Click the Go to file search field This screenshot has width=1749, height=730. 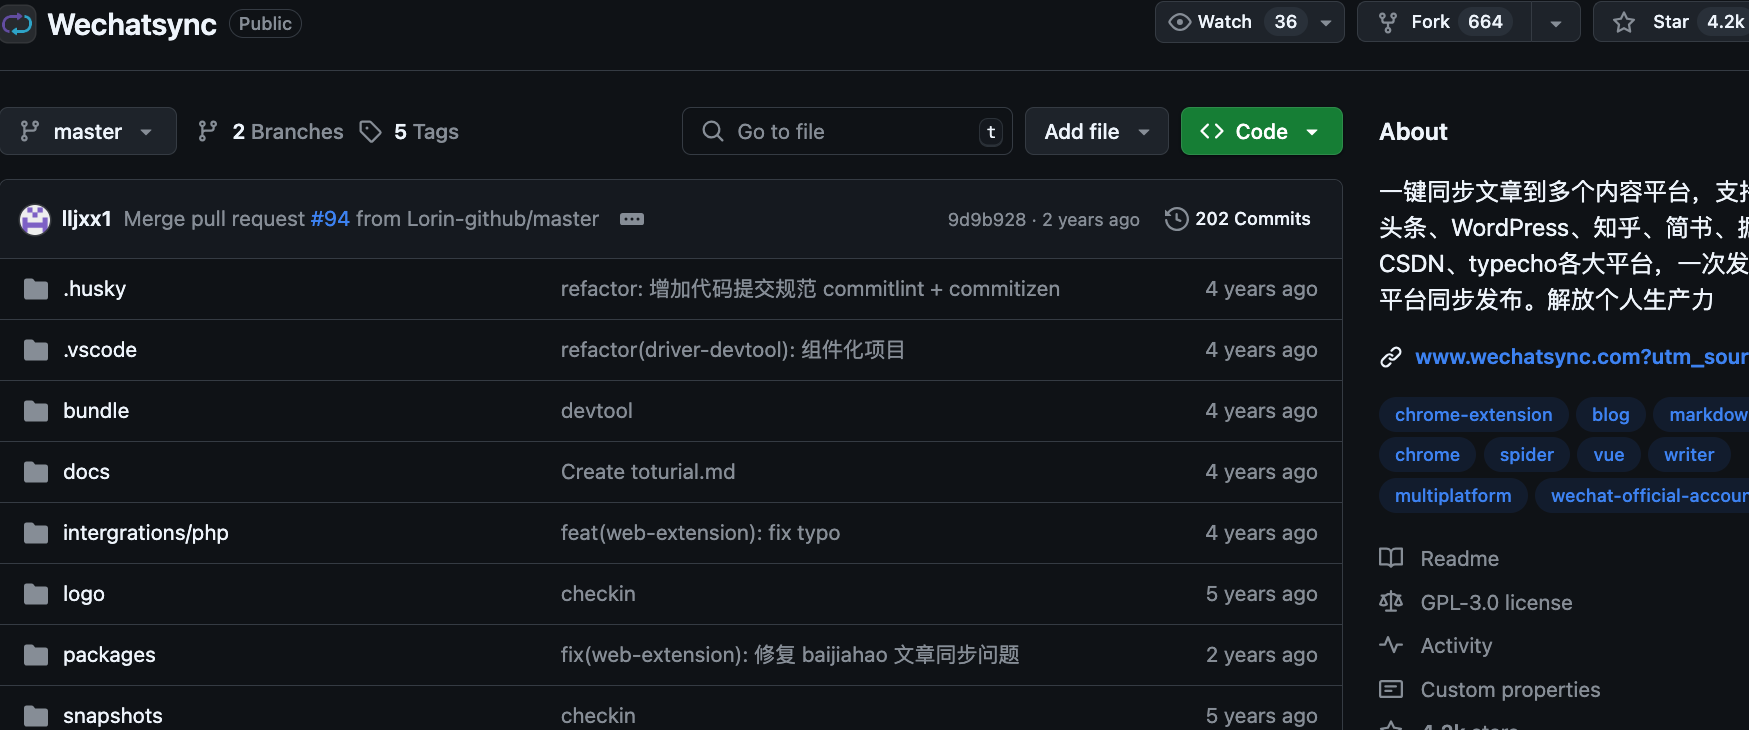pos(847,131)
